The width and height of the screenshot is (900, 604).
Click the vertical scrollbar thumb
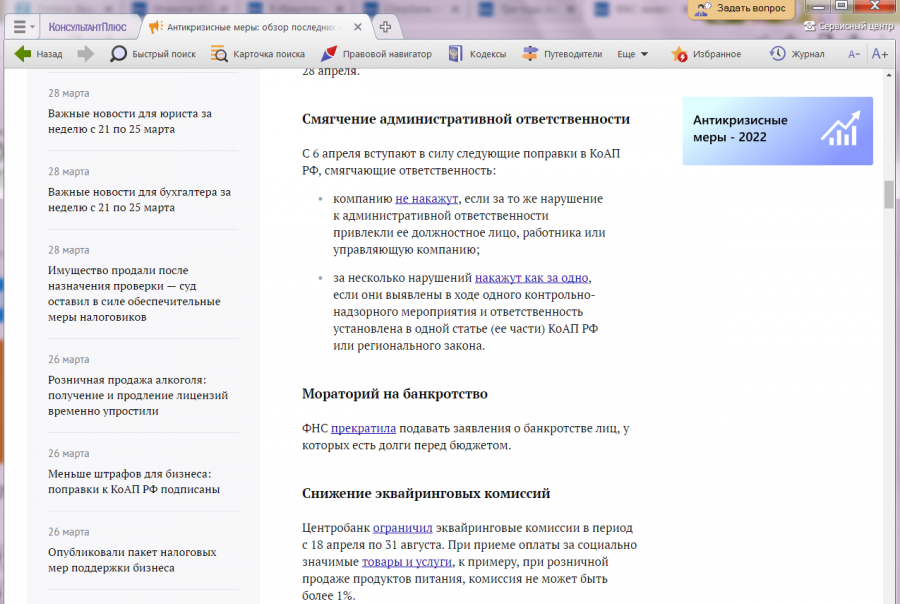(x=889, y=194)
